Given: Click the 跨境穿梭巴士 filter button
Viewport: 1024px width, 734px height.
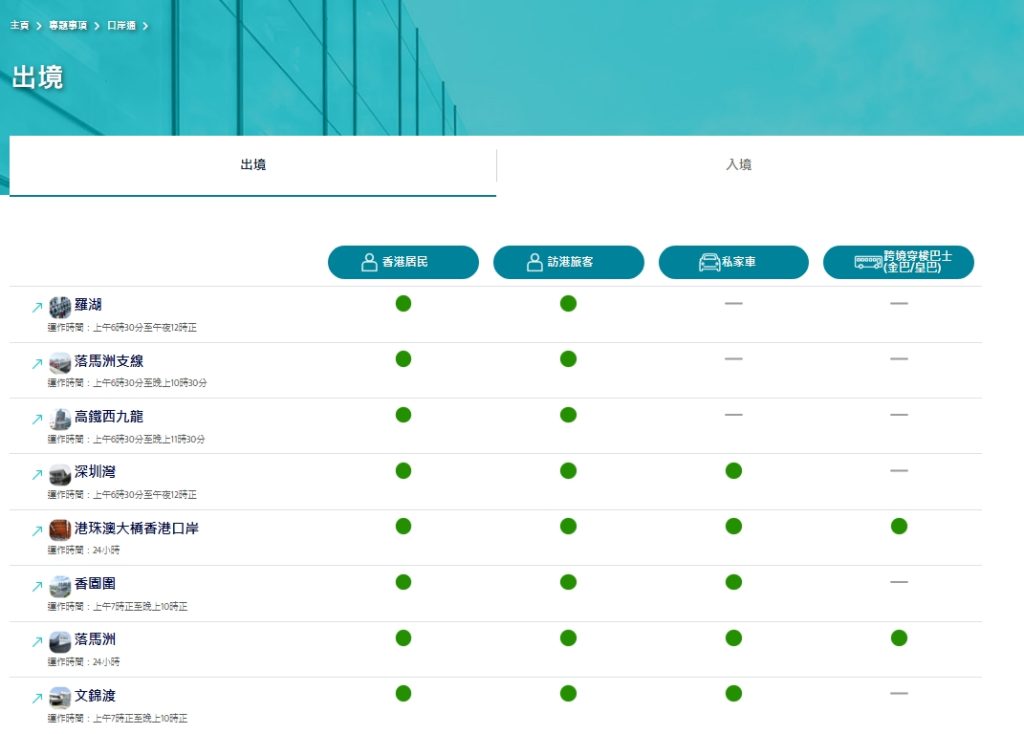Looking at the screenshot, I should click(898, 262).
